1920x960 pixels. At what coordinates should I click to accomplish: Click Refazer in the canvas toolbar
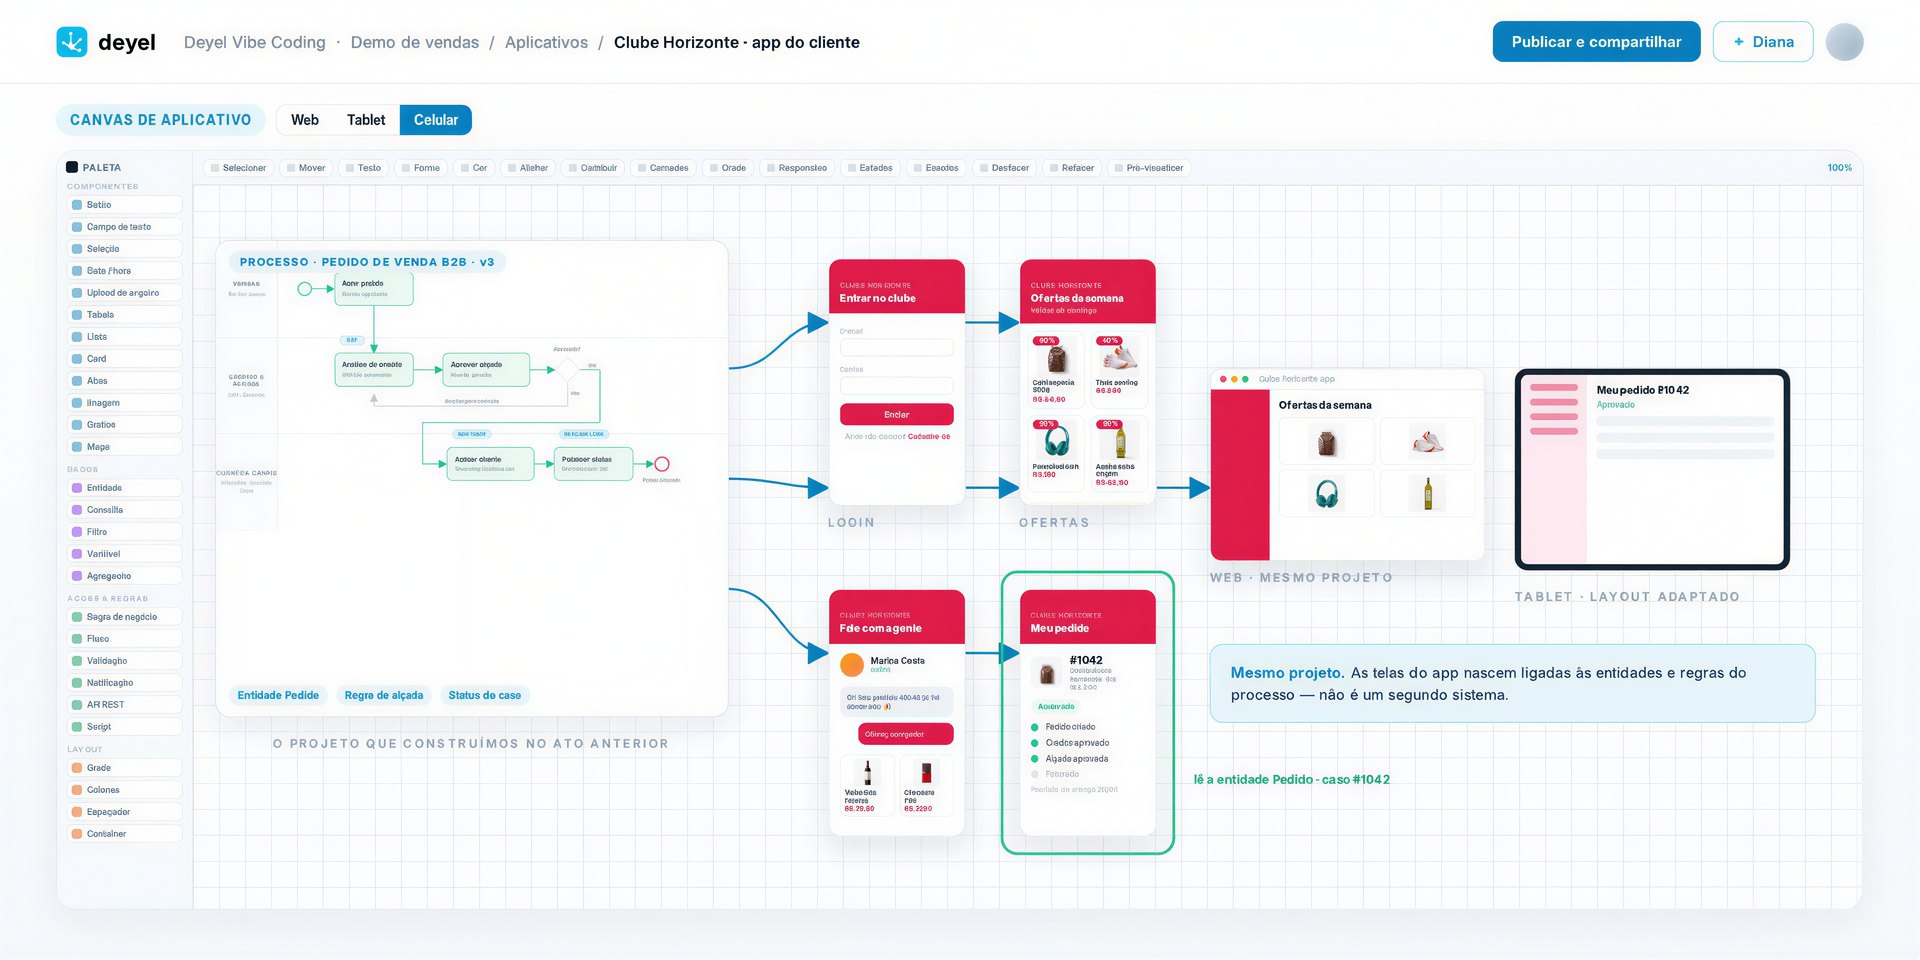(x=1071, y=168)
